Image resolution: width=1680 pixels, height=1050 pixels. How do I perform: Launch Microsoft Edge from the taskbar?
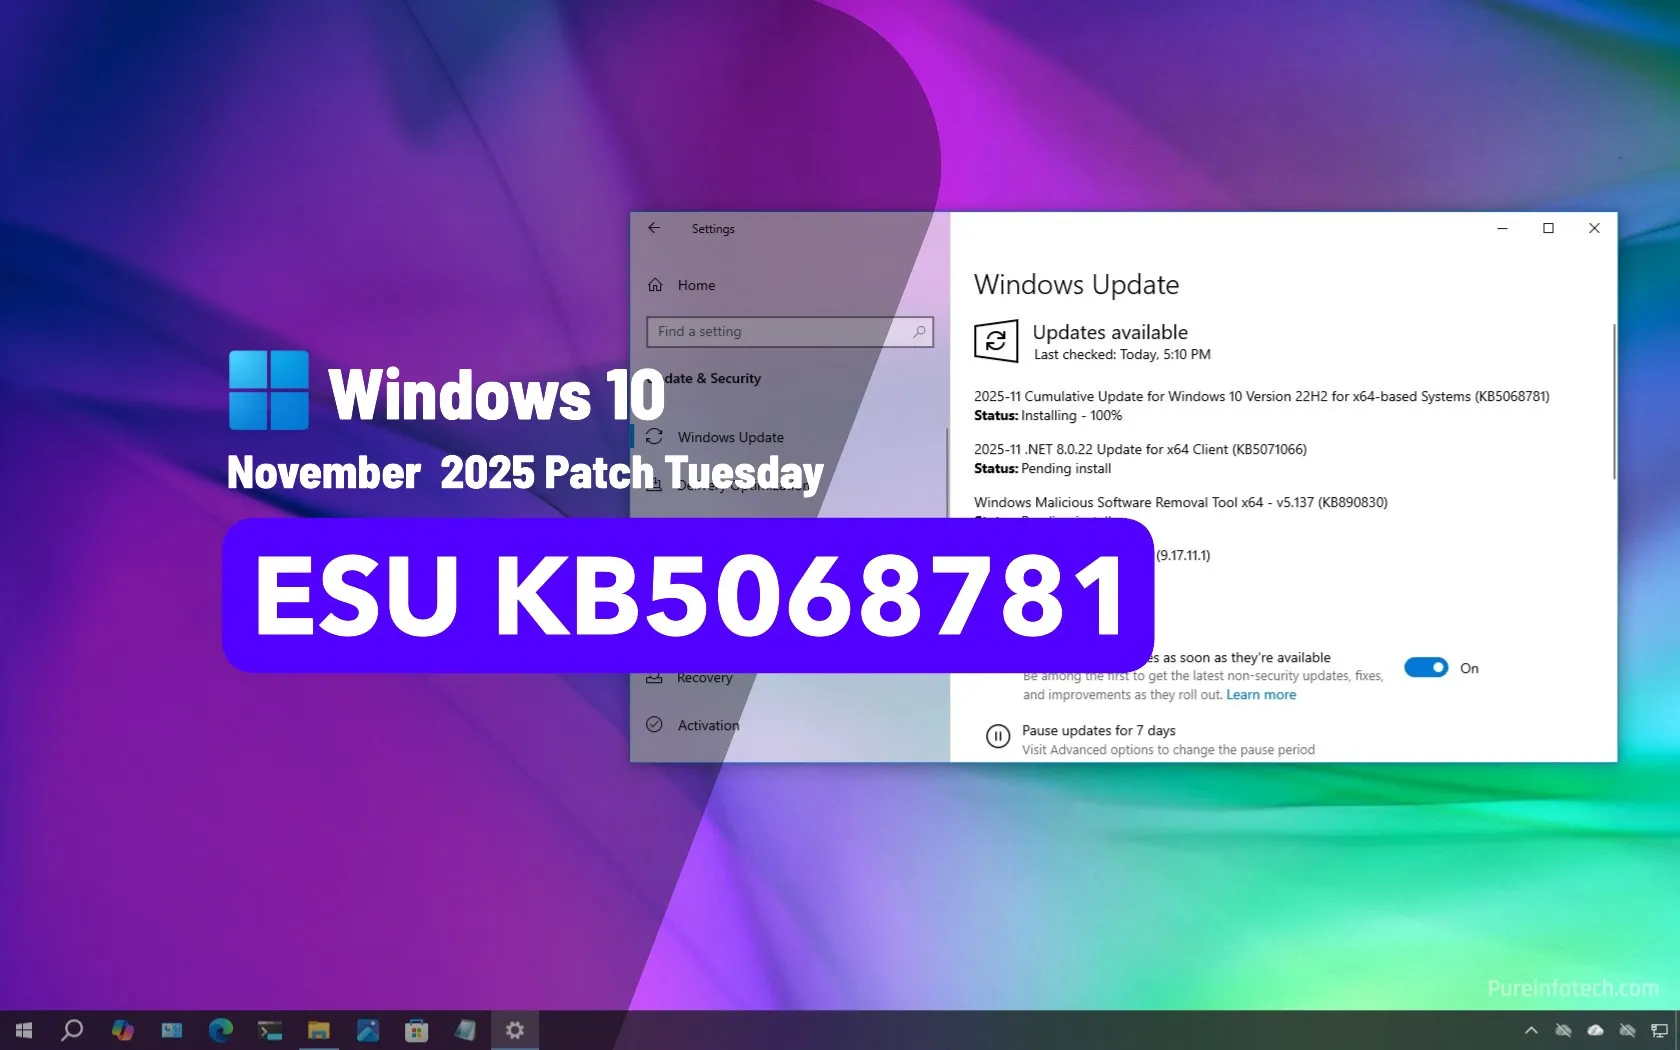[x=220, y=1030]
